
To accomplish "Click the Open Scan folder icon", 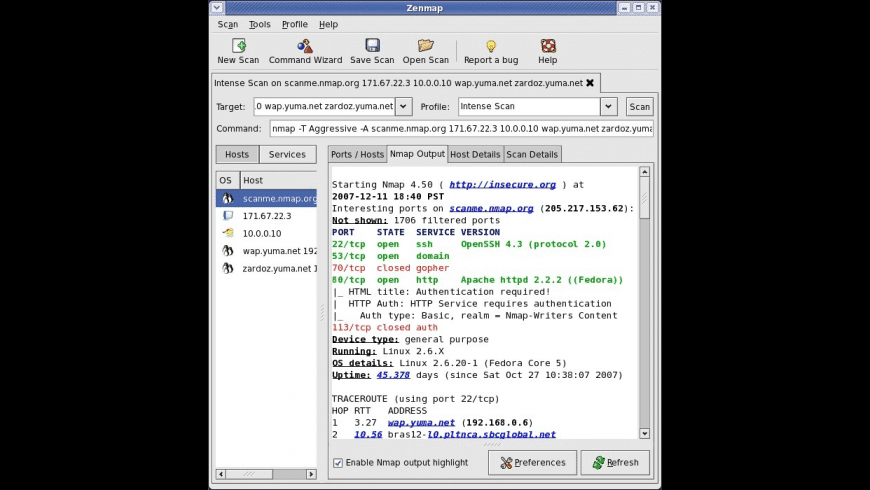I will click(x=426, y=45).
